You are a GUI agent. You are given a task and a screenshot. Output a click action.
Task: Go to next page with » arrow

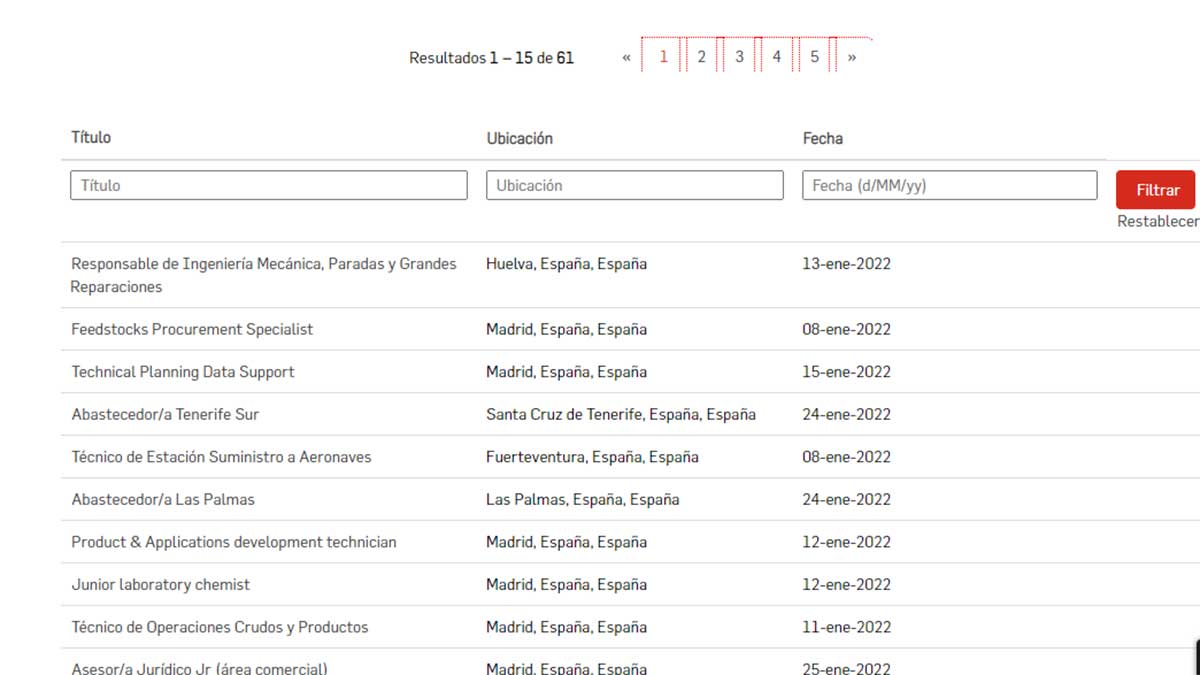coord(852,58)
